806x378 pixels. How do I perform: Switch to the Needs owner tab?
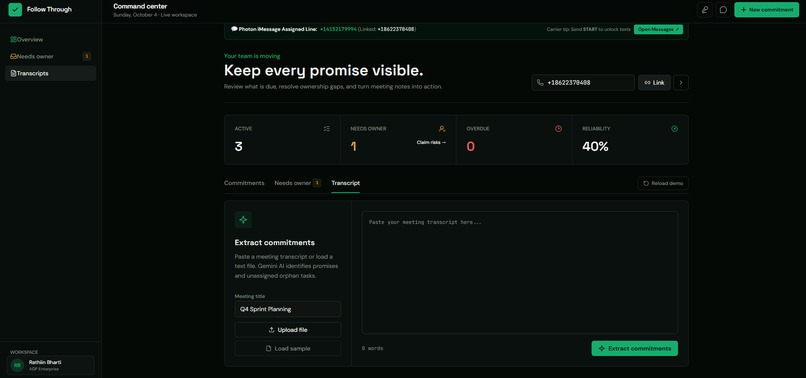298,183
